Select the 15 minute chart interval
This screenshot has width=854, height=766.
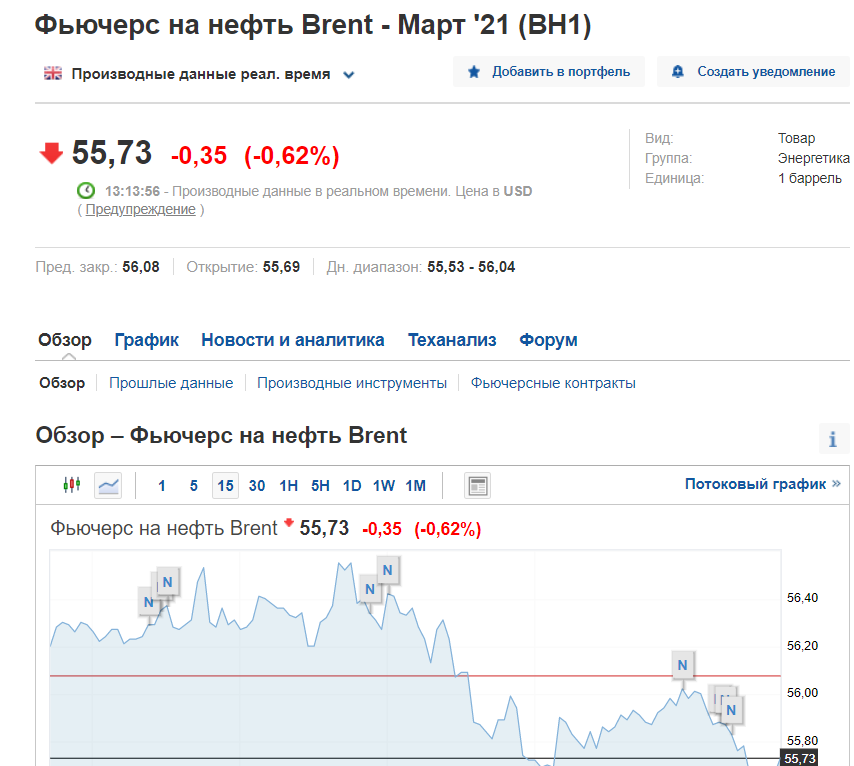point(225,485)
